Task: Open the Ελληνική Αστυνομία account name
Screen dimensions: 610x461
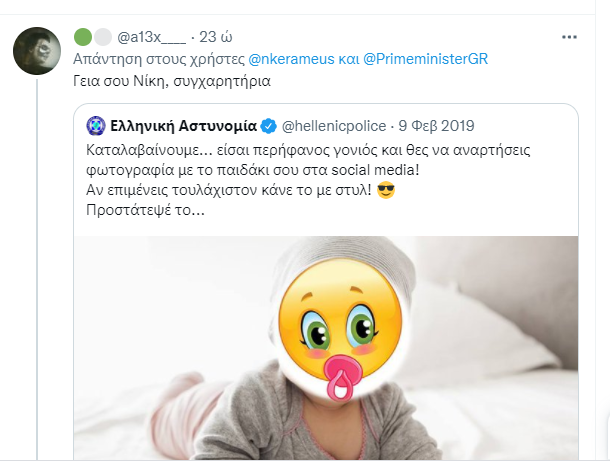Action: tap(183, 126)
